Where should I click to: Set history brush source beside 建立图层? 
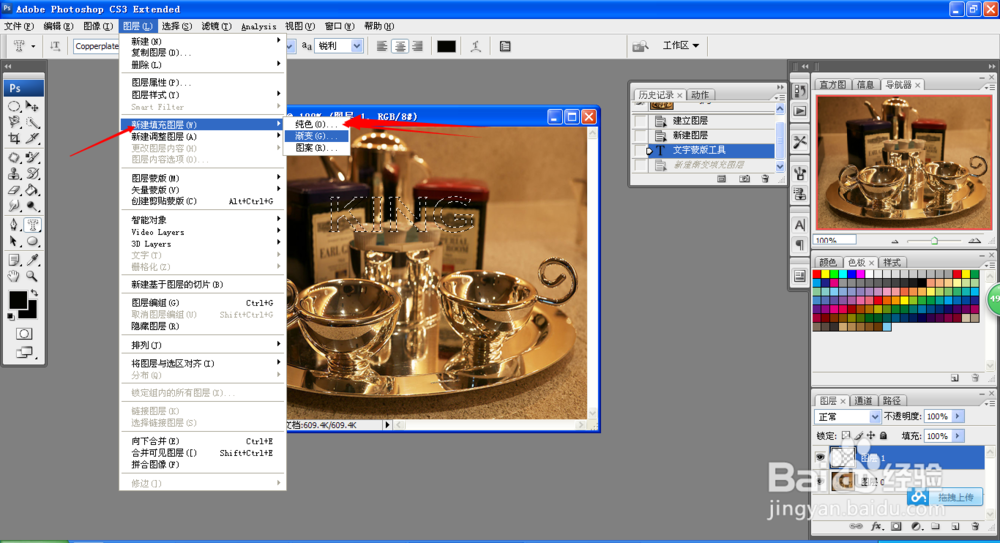tap(640, 121)
